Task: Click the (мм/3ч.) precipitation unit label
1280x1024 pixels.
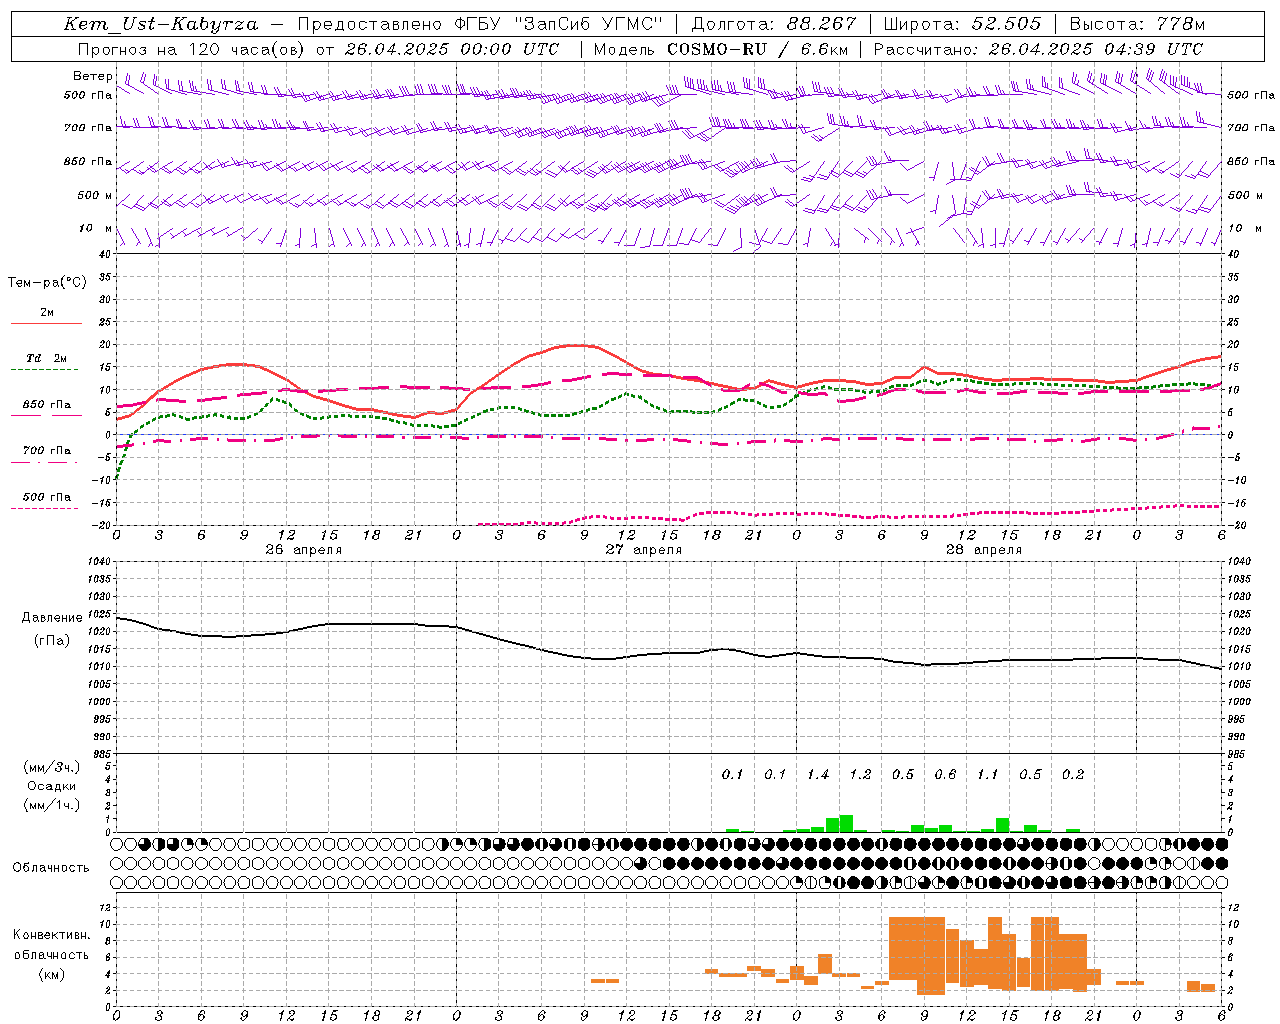Action: pos(51,767)
